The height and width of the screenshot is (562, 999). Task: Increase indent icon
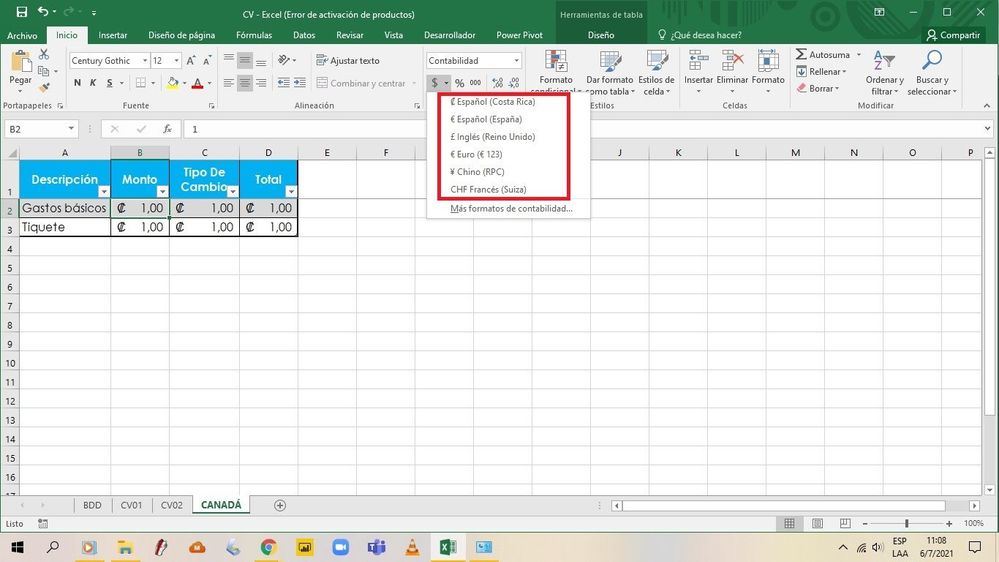pos(299,83)
